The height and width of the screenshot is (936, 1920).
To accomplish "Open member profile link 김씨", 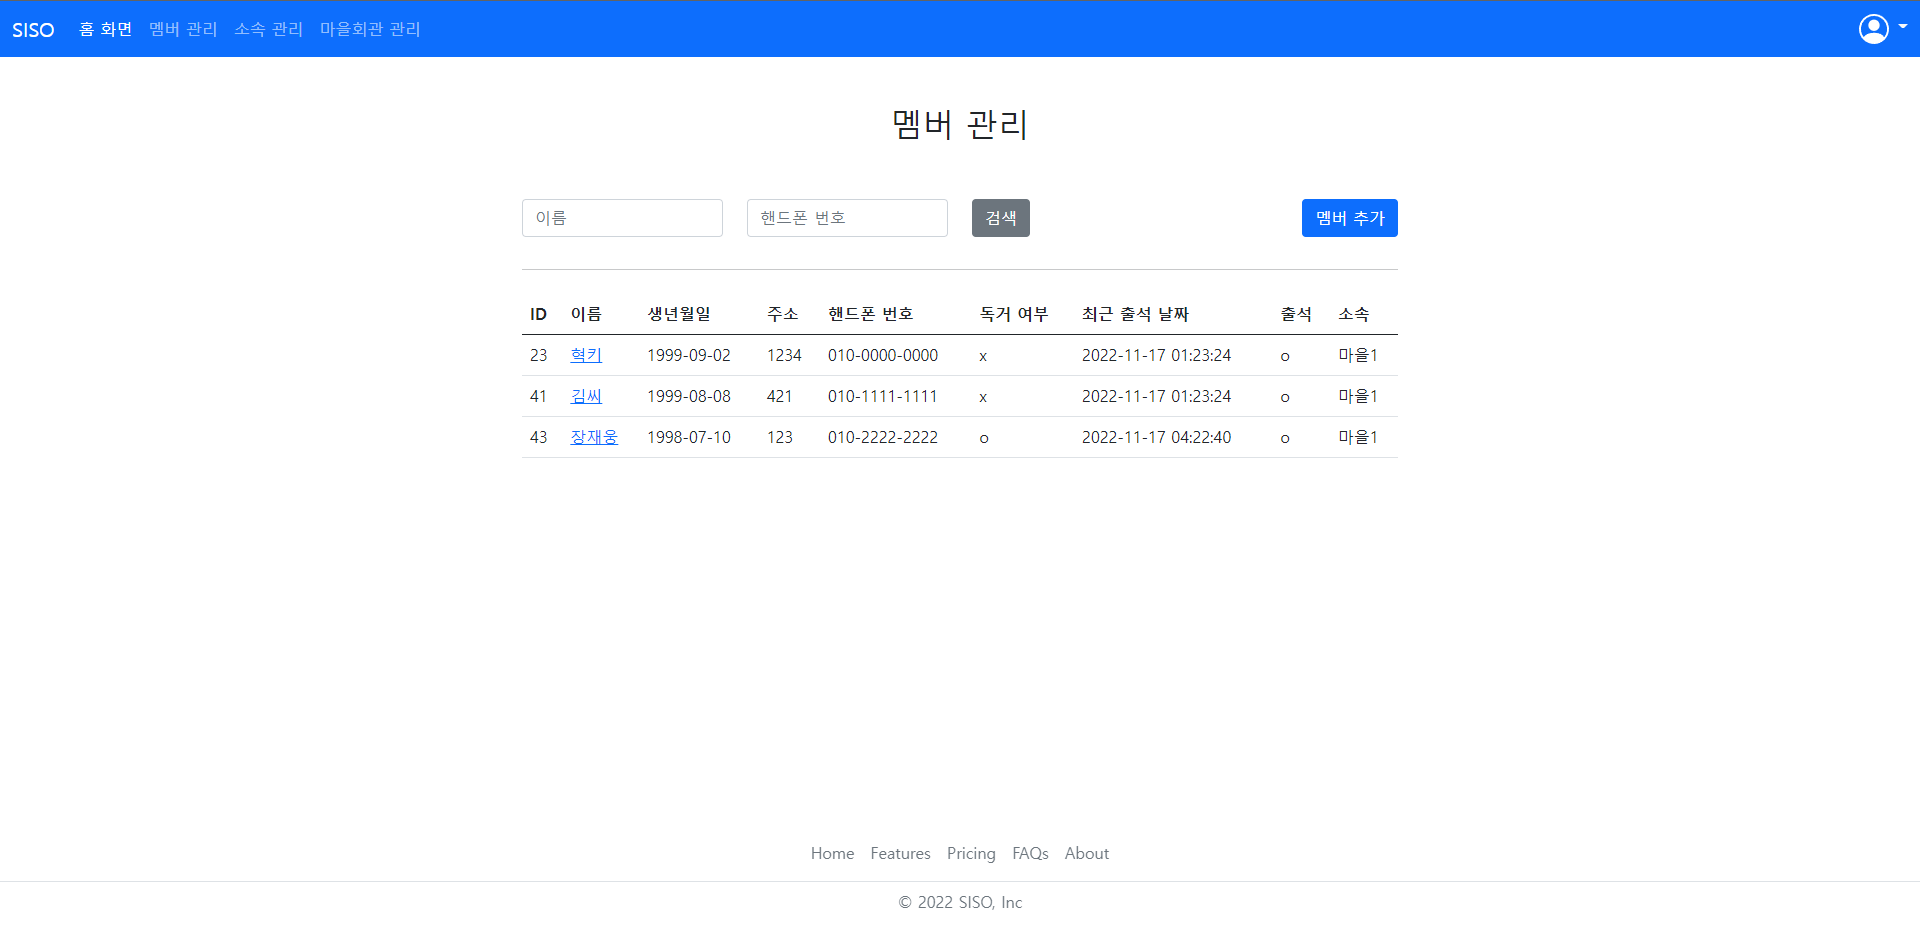I will pyautogui.click(x=586, y=396).
